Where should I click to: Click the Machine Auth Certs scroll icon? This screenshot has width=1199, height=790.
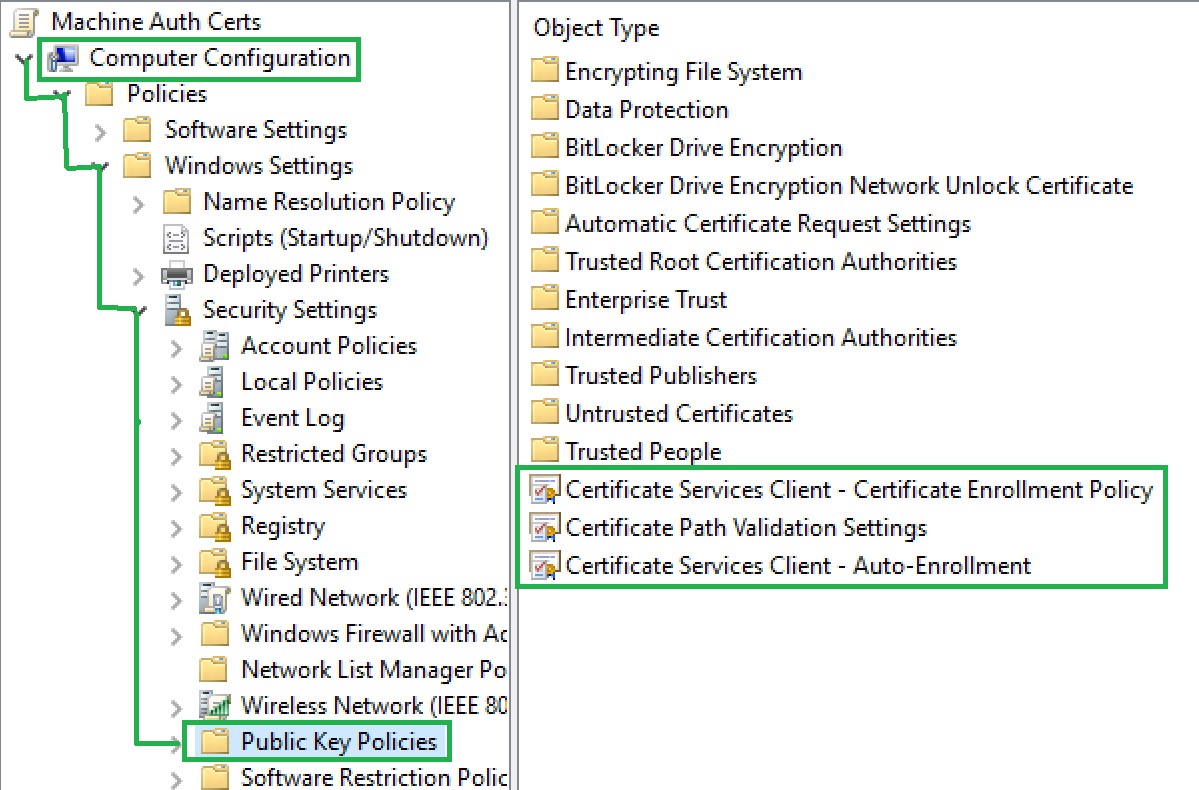[27, 22]
